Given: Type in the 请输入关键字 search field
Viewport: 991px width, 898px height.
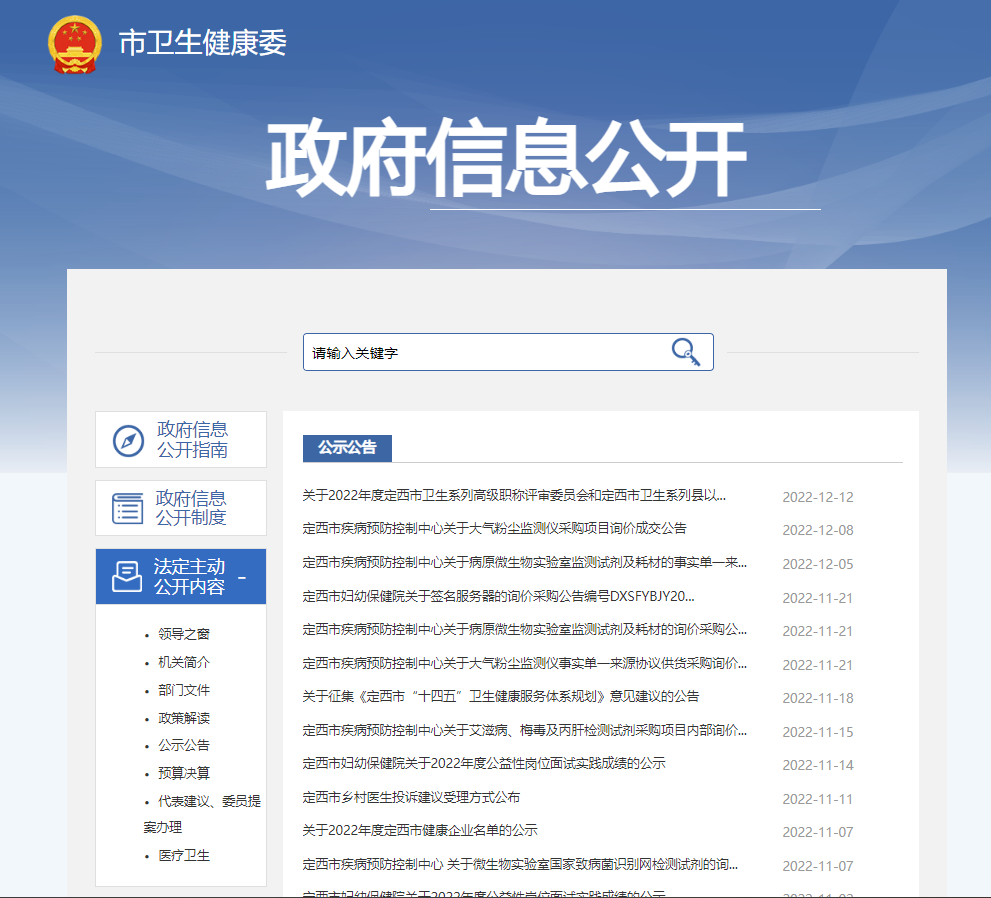Looking at the screenshot, I should [485, 353].
